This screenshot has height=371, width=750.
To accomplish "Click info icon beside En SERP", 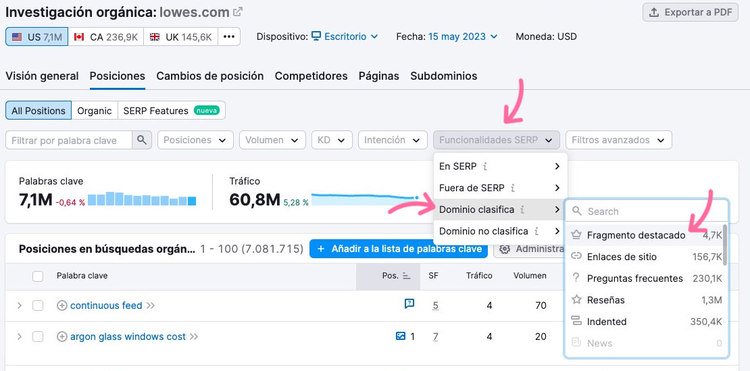I will coord(485,166).
